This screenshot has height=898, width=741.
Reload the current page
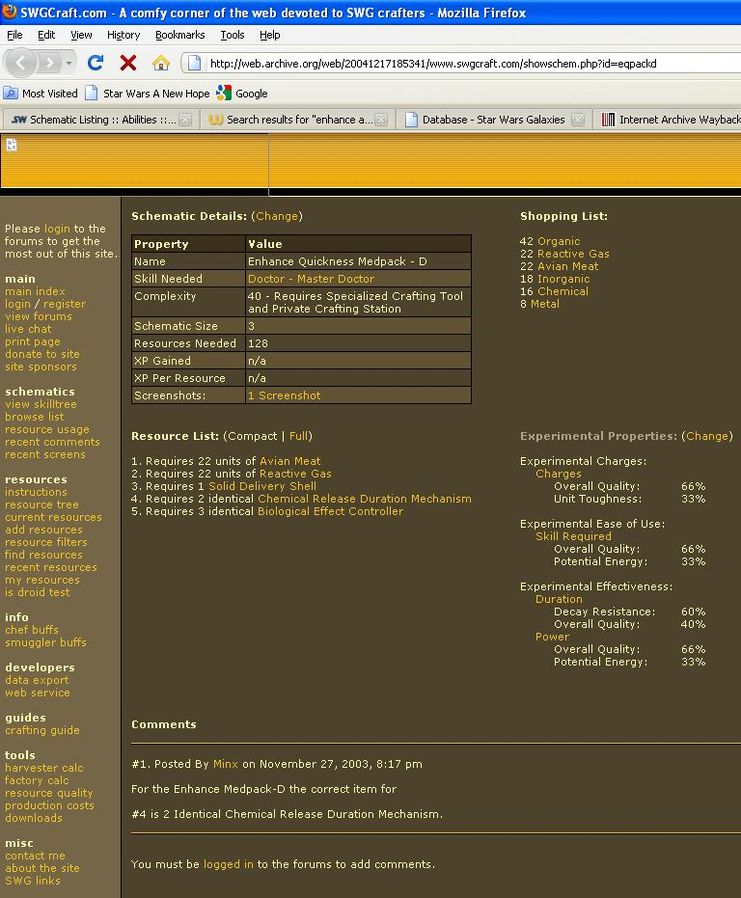[96, 63]
